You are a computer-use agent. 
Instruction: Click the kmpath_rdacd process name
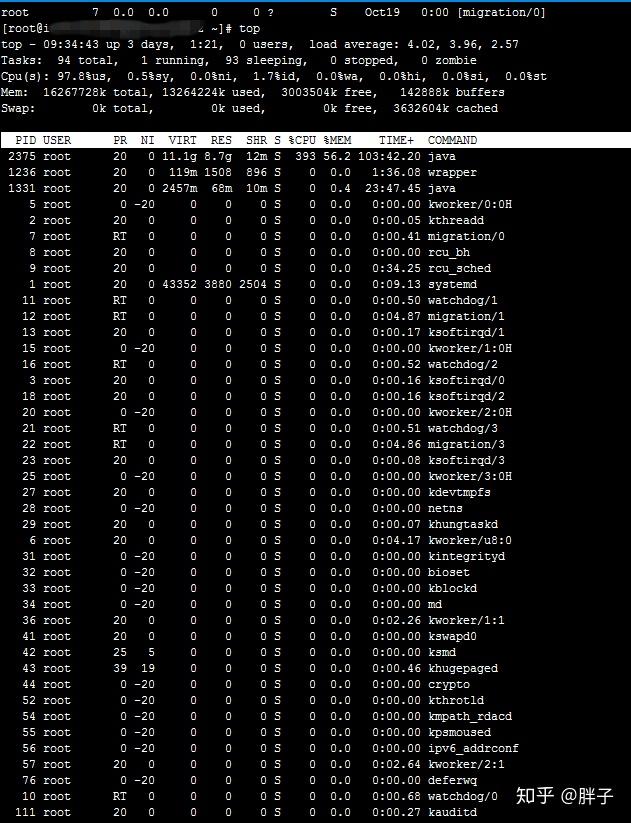pyautogui.click(x=470, y=716)
